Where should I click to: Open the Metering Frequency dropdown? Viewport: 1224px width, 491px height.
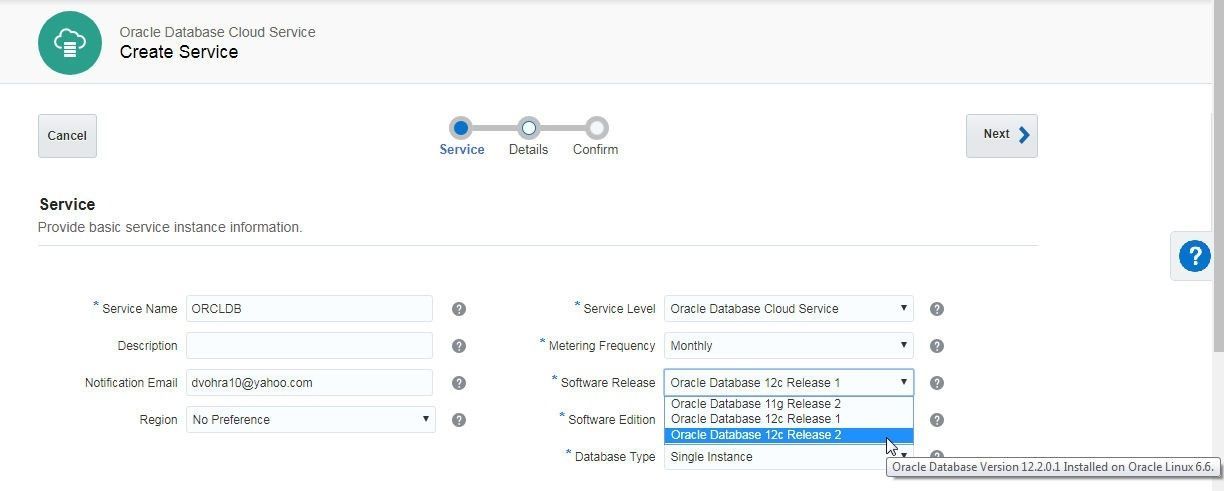click(x=788, y=346)
